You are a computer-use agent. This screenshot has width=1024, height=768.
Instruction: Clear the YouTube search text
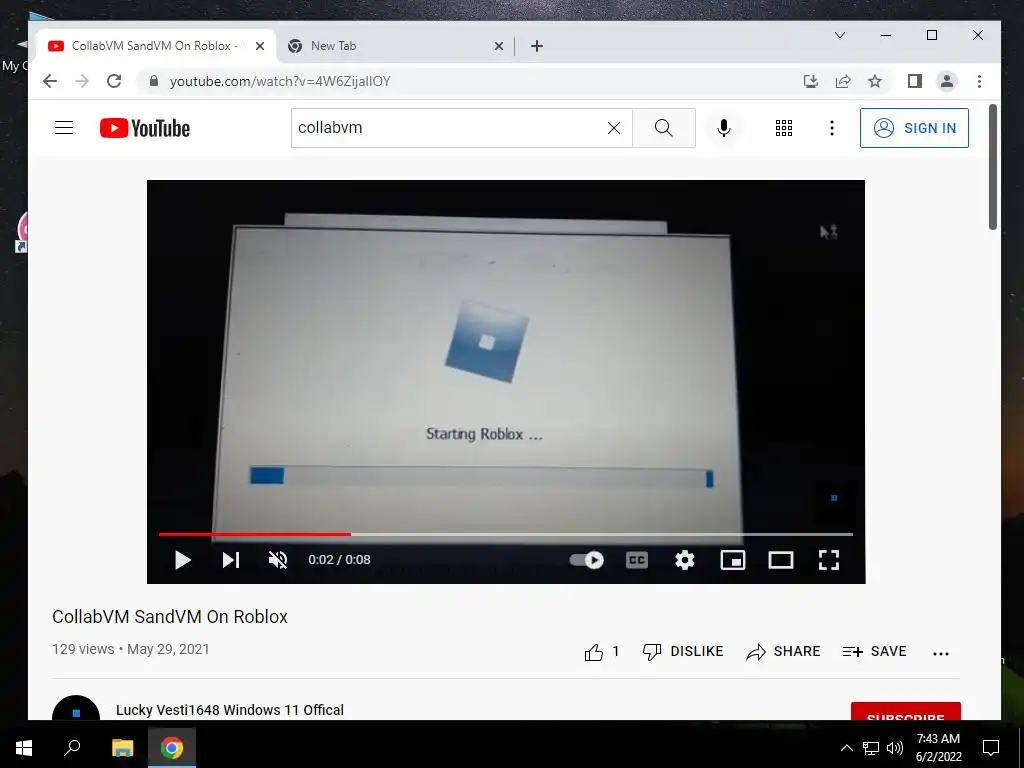pos(614,128)
